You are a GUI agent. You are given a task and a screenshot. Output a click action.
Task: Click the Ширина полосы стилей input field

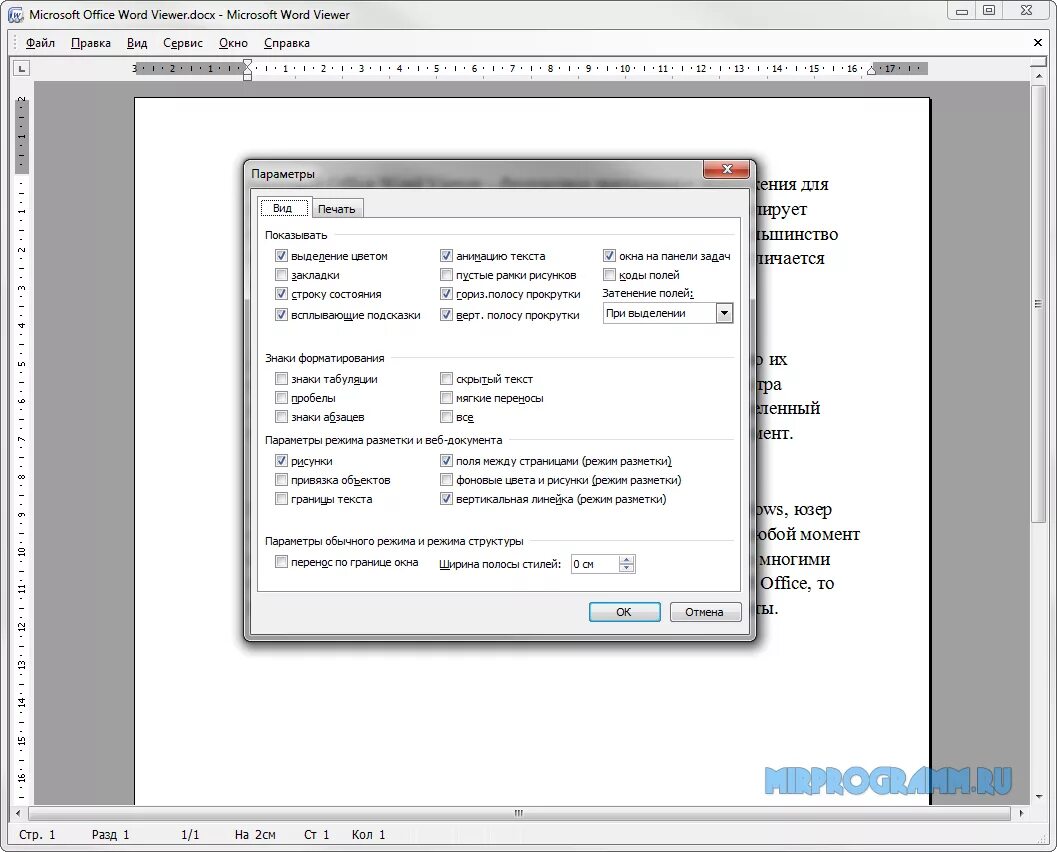594,564
